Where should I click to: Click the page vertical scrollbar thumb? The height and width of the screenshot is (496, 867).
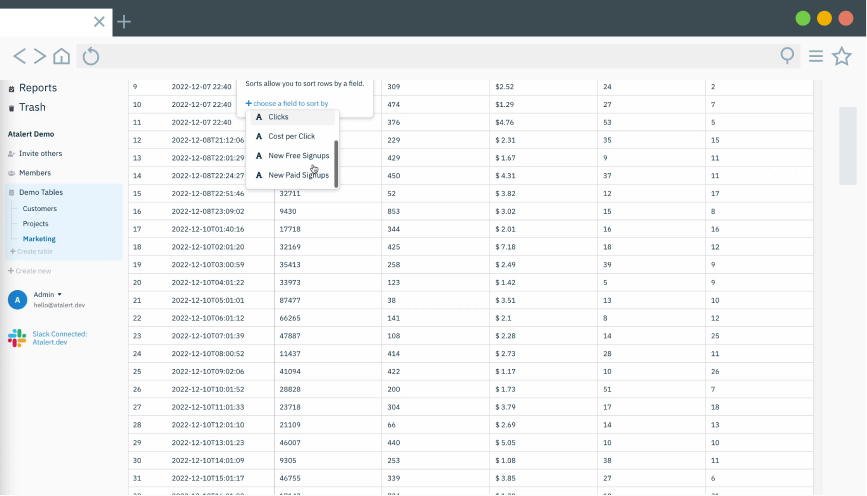(847, 145)
